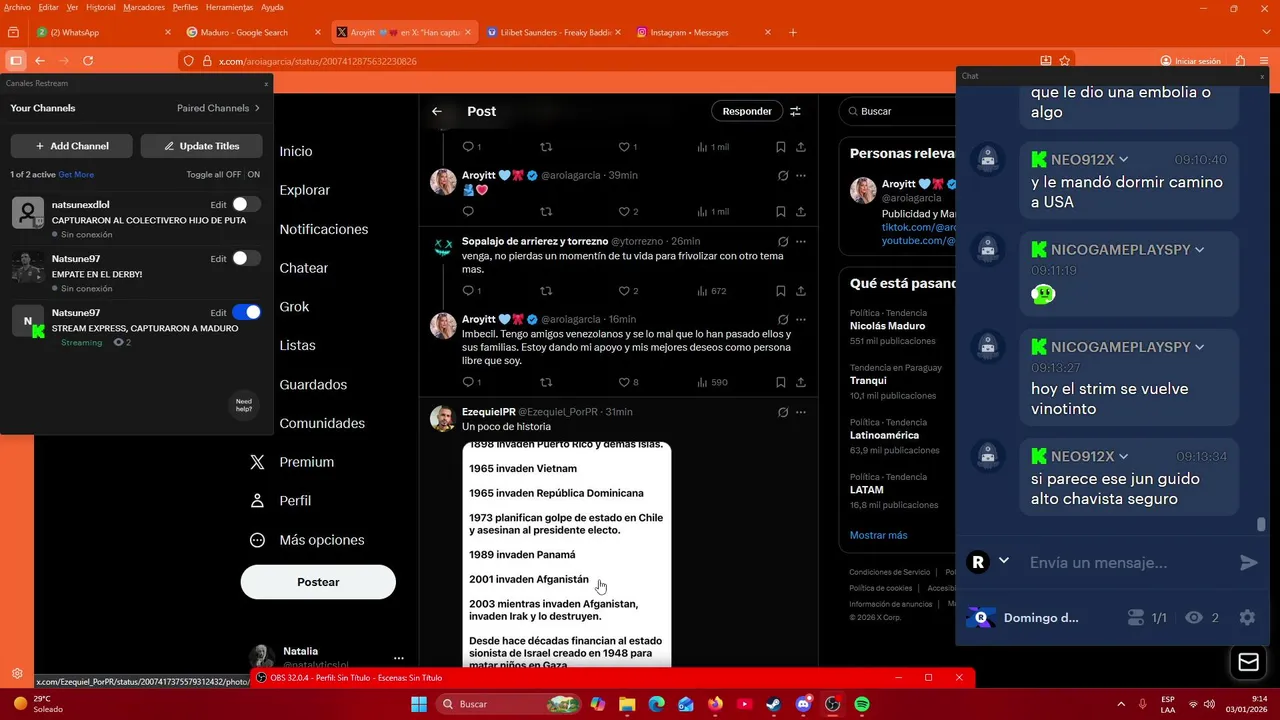Click the Postear button
The image size is (1280, 720).
pos(318,582)
